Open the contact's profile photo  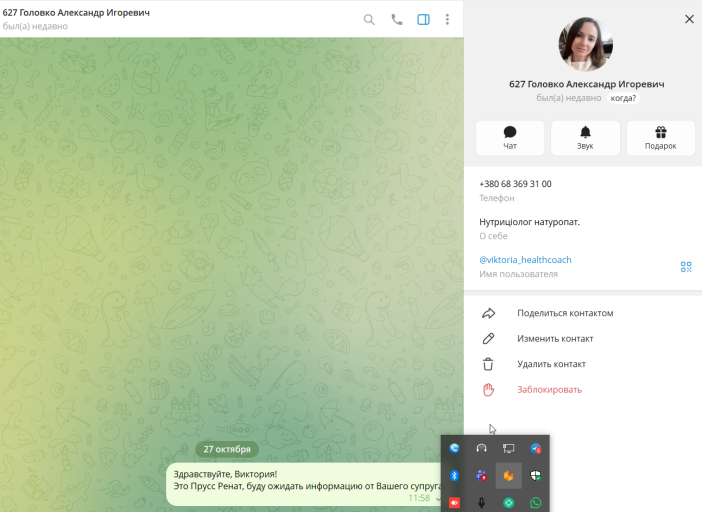point(586,44)
